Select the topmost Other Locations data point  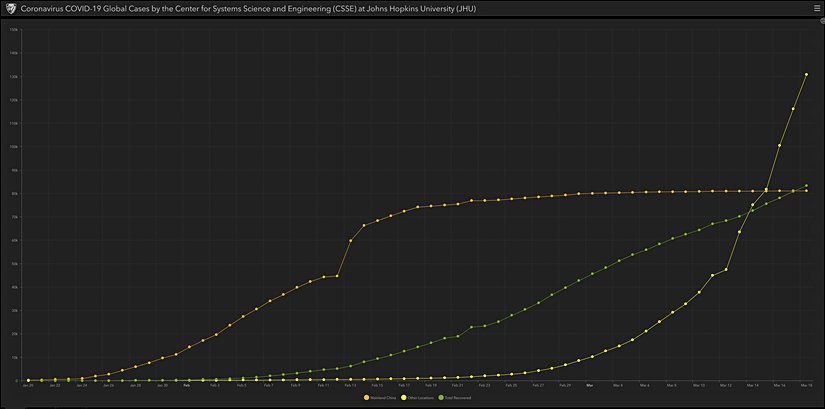[806, 74]
